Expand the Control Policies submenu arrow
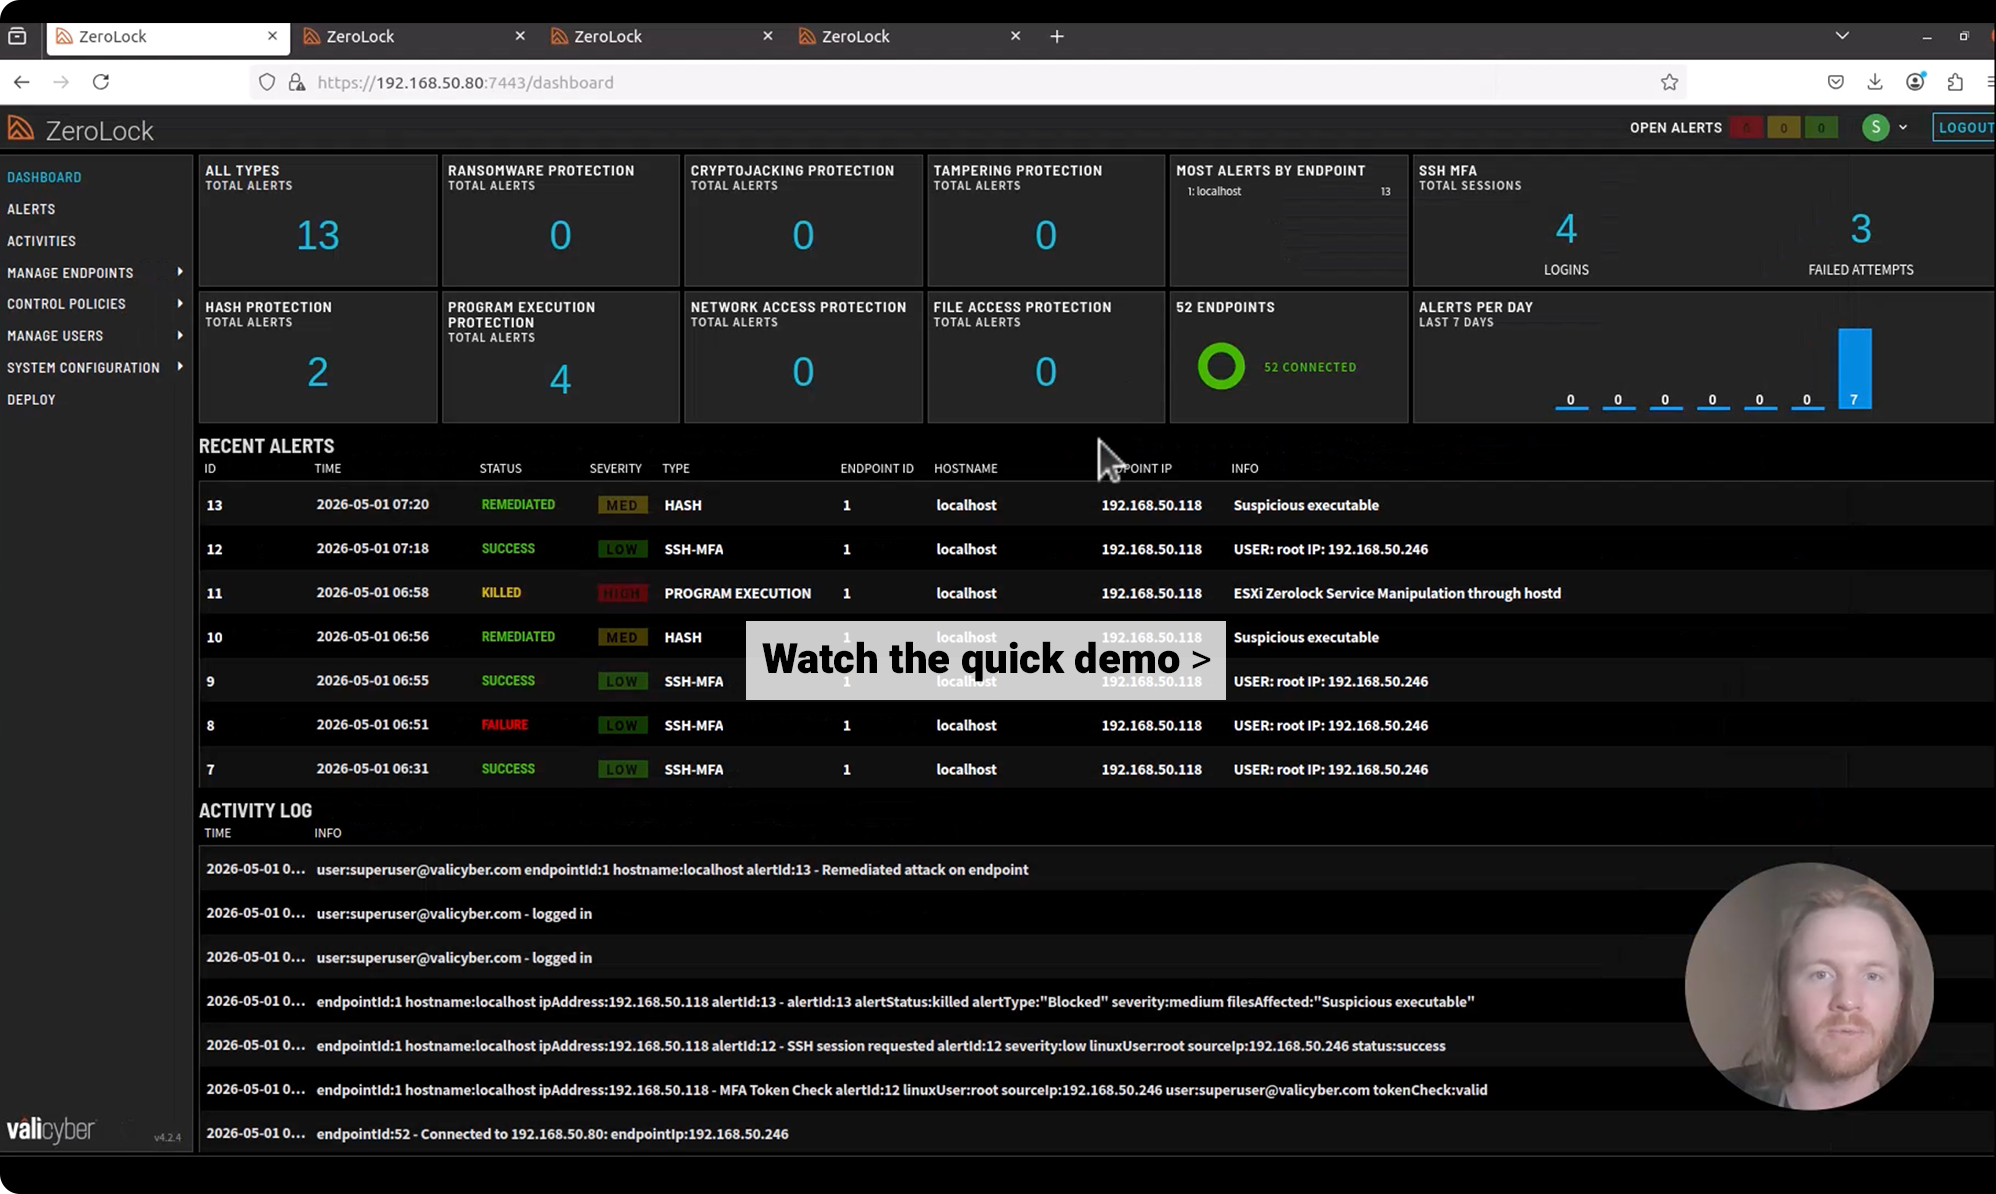Screen dimensions: 1996x1194 pyautogui.click(x=180, y=303)
